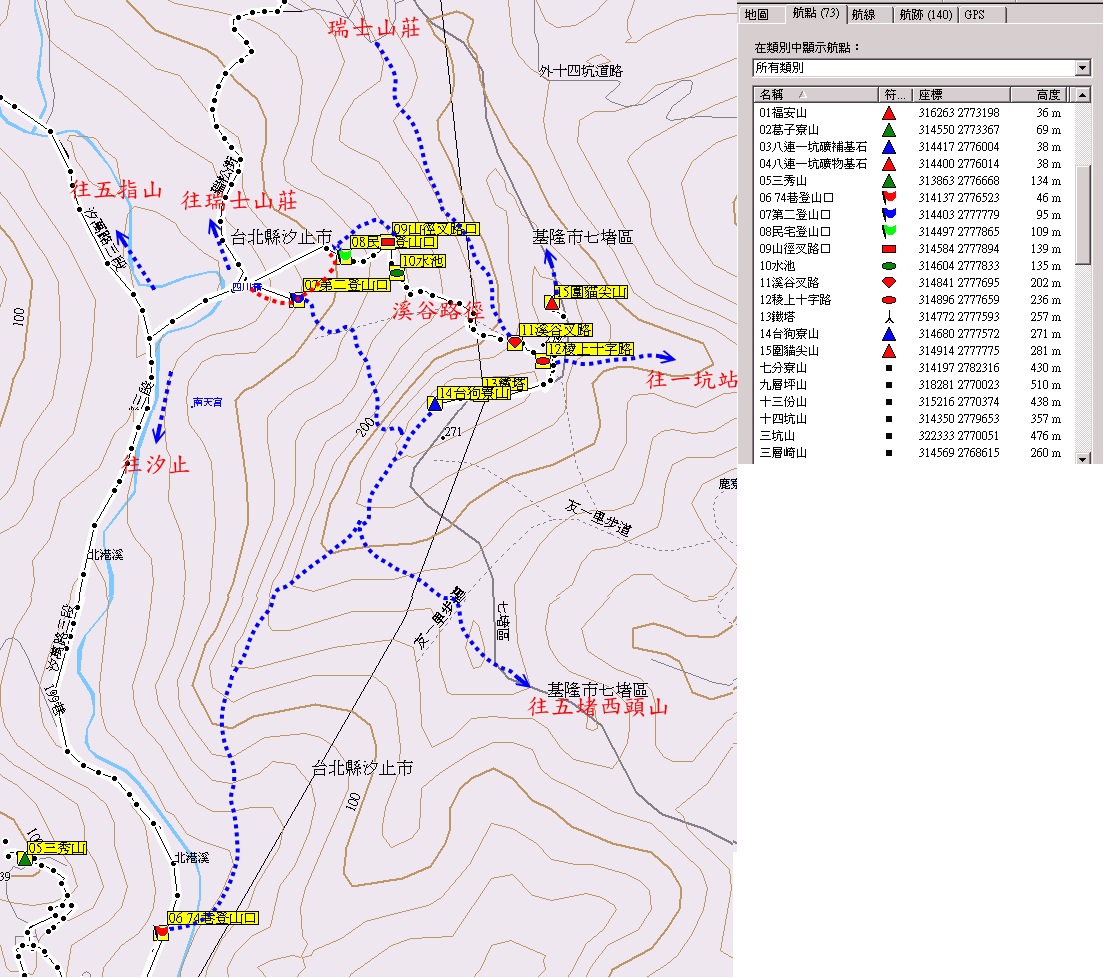The image size is (1104, 978).
Task: Select the 01福安山 waypoint in the list
Action: tap(783, 113)
